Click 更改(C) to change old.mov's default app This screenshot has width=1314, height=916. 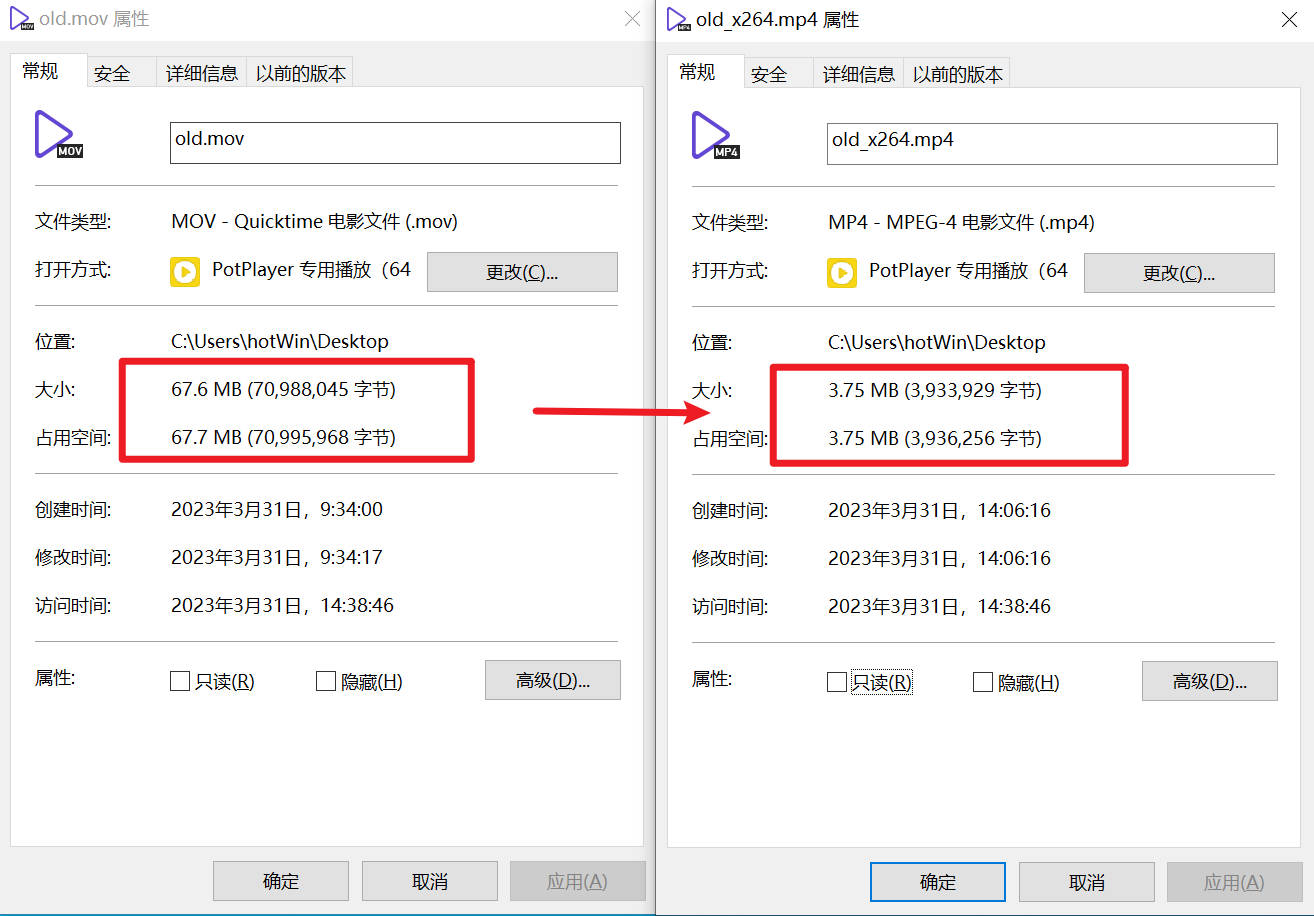coord(522,271)
